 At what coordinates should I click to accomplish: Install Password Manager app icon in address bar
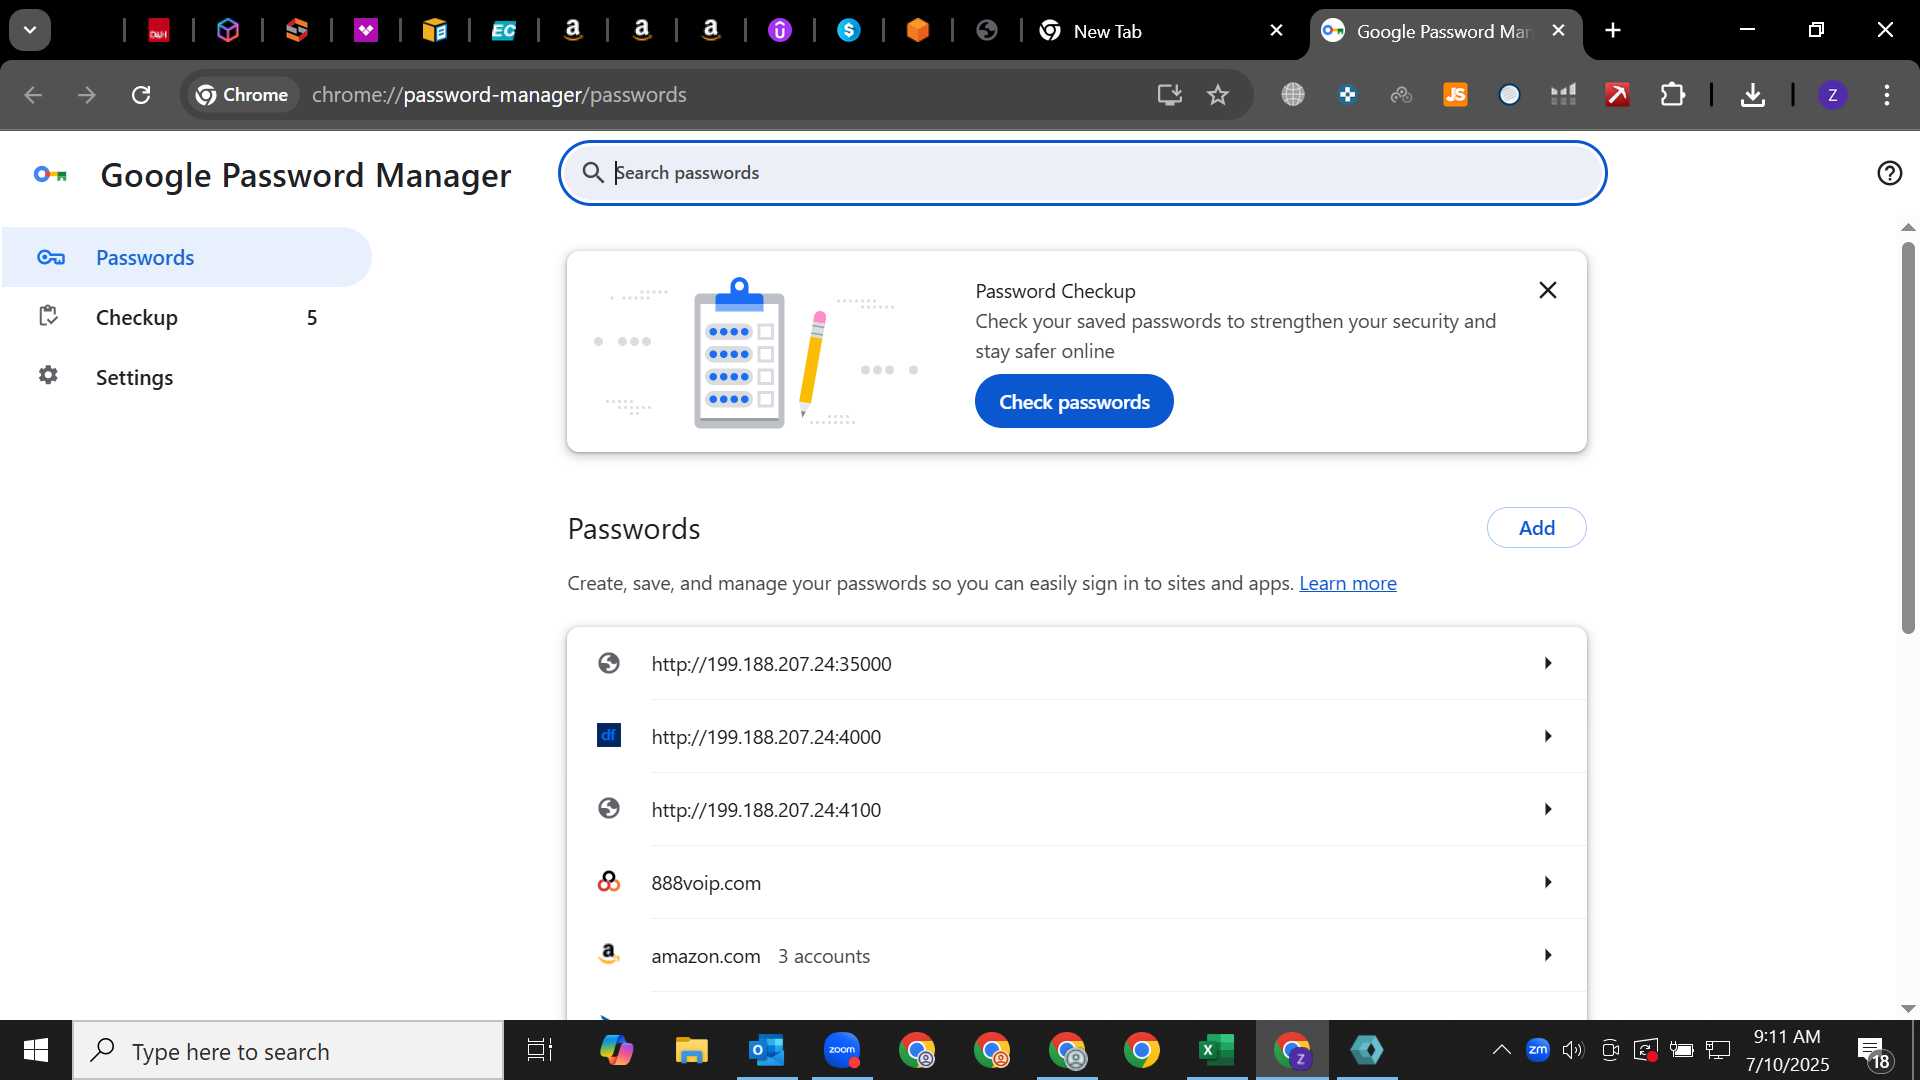(x=1169, y=95)
